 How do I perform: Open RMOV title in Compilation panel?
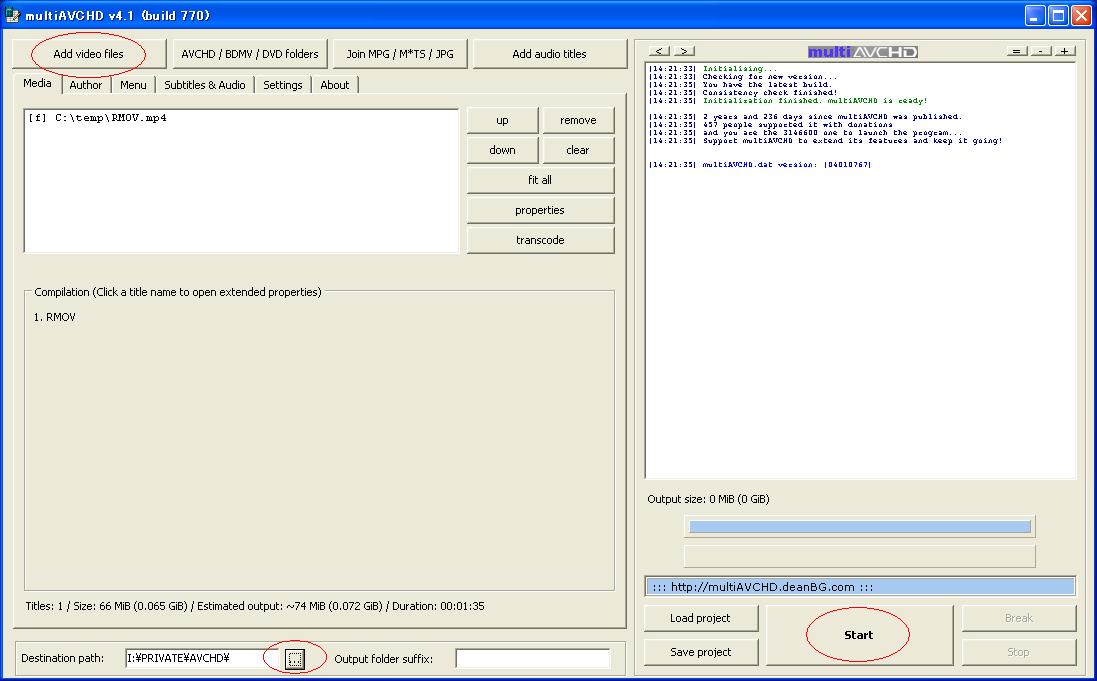[60, 317]
